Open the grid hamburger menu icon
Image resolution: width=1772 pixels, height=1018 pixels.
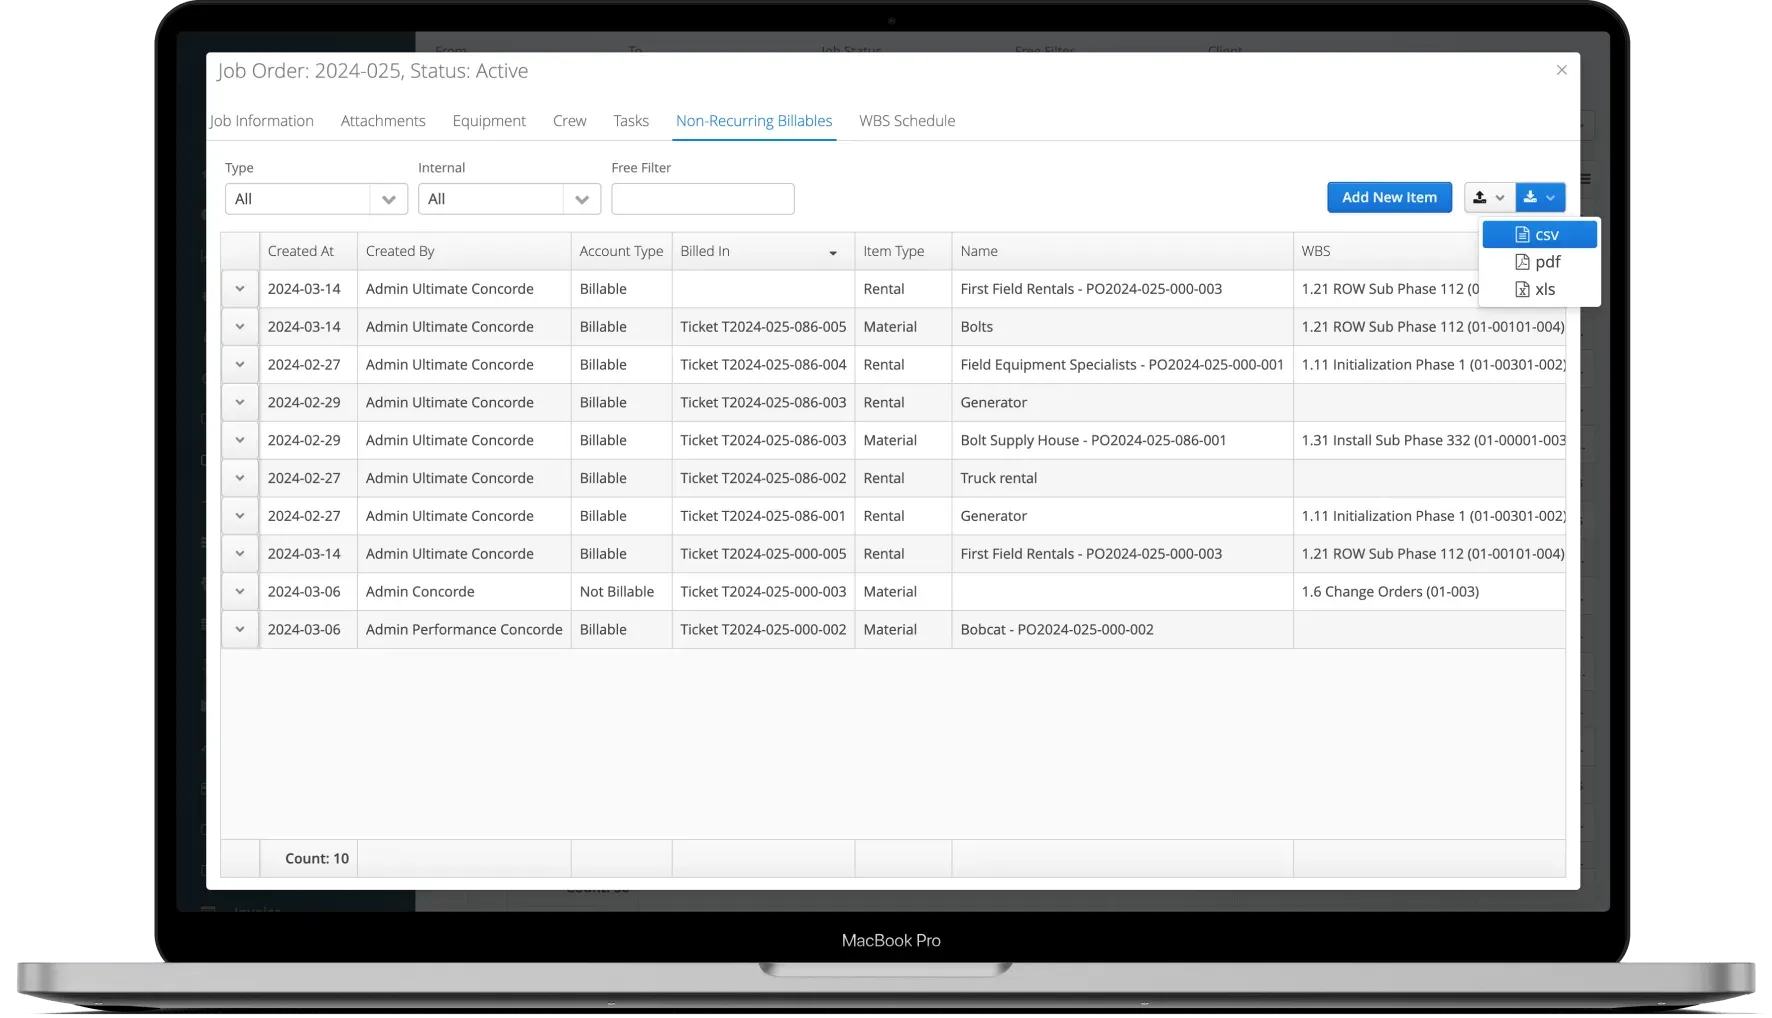click(x=1588, y=177)
